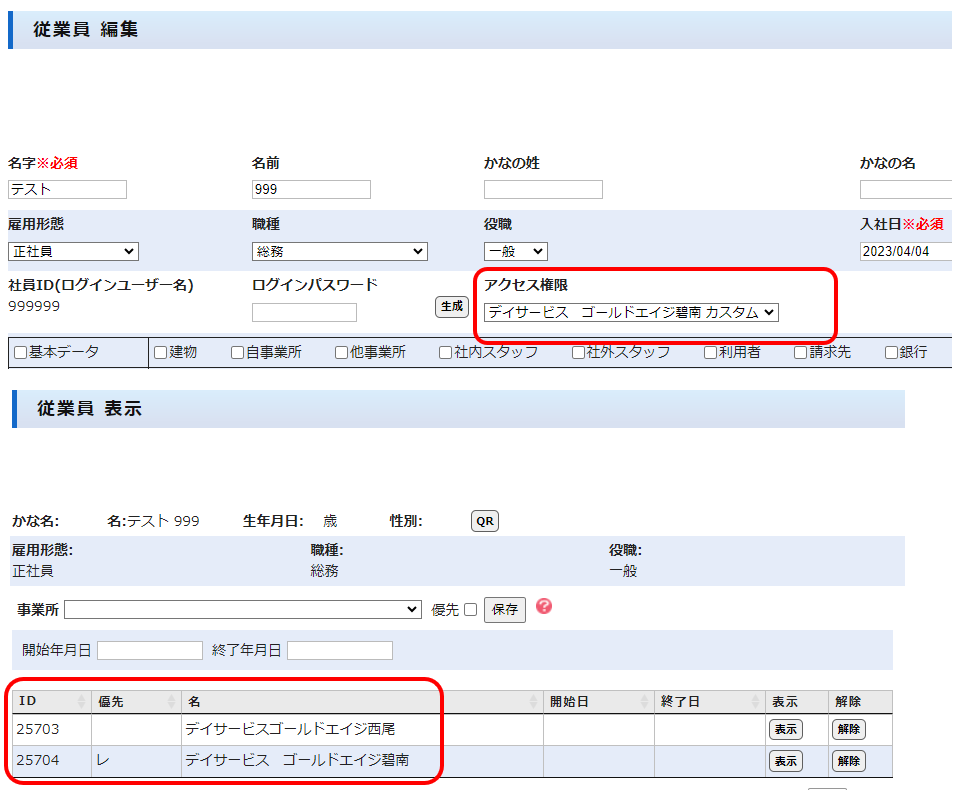This screenshot has height=801, width=963.
Task: Click the ID column sort arrows
Action: [x=81, y=702]
